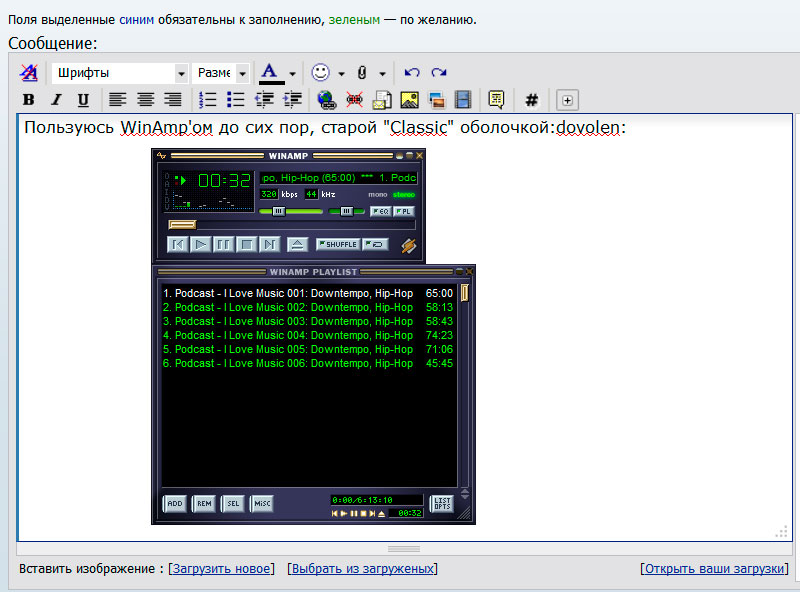Screen dimensions: 800x592
Task: Insert an image with the picture icon
Action: (x=410, y=100)
